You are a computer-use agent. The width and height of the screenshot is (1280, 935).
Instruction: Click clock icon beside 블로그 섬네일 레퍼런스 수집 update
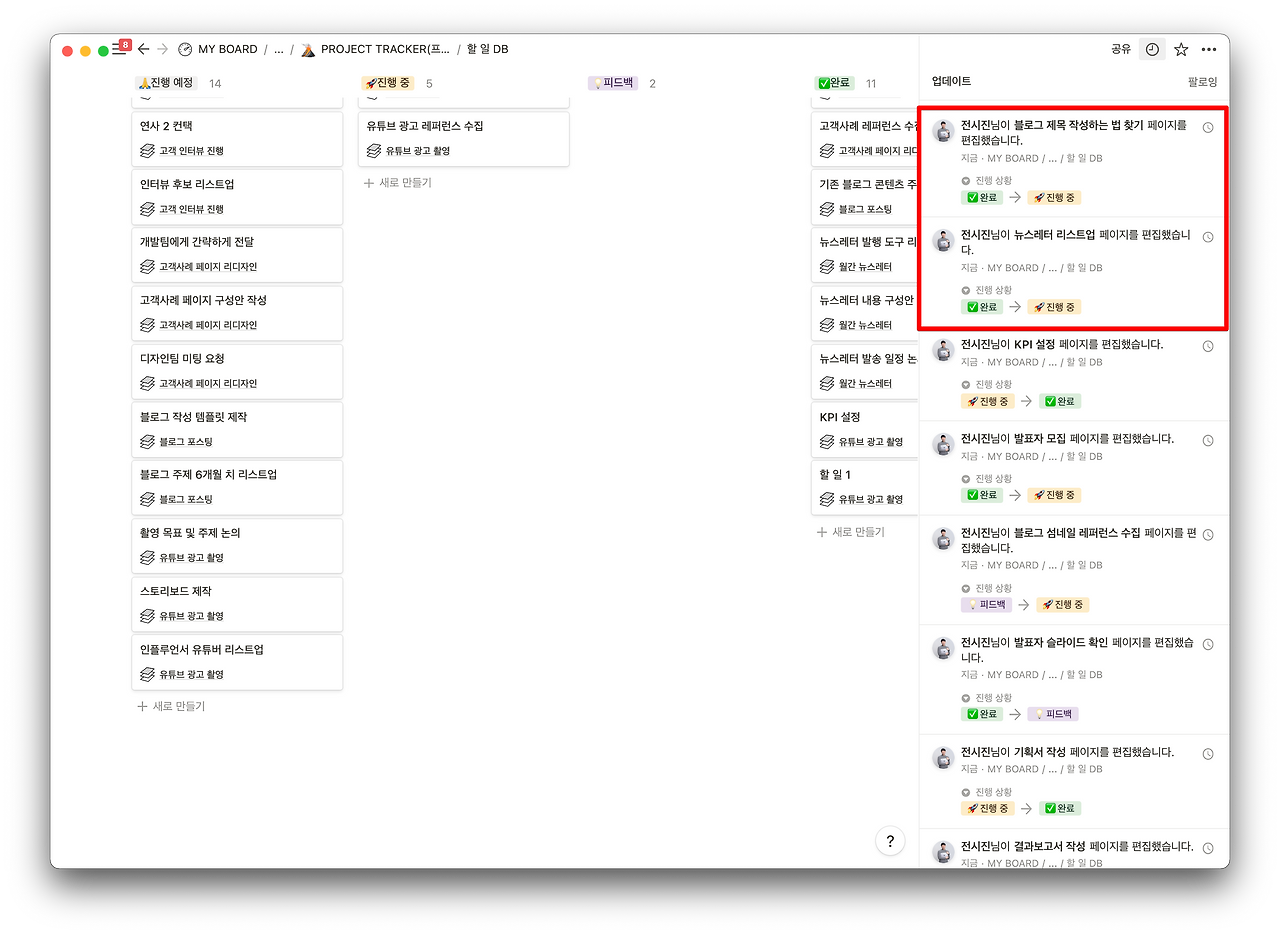[1208, 535]
